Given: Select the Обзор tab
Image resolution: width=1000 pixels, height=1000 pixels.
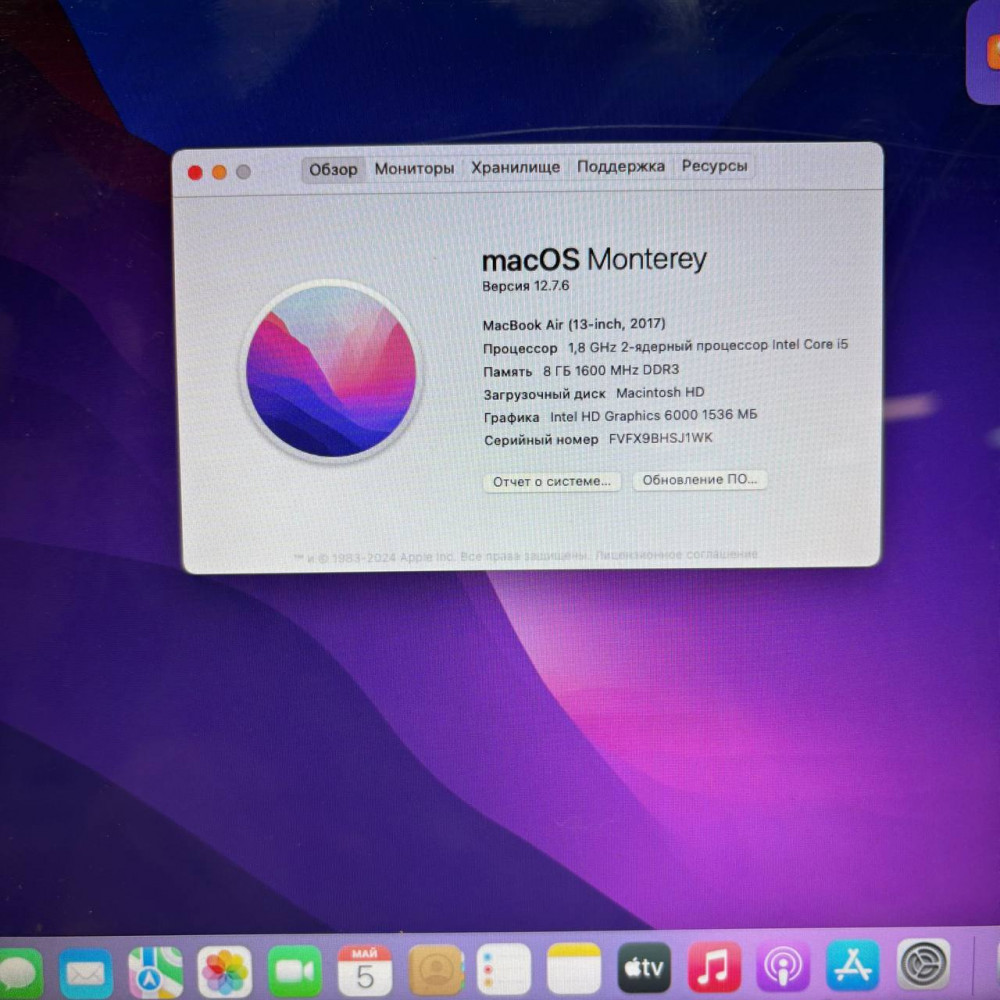Looking at the screenshot, I should pos(333,170).
